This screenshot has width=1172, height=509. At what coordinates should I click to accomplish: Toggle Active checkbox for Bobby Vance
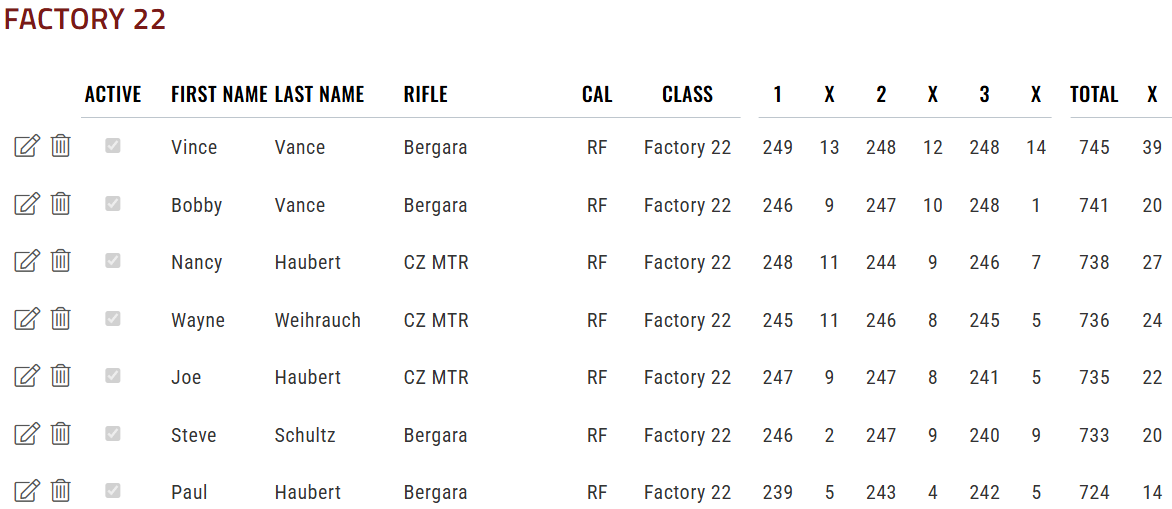[x=113, y=203]
